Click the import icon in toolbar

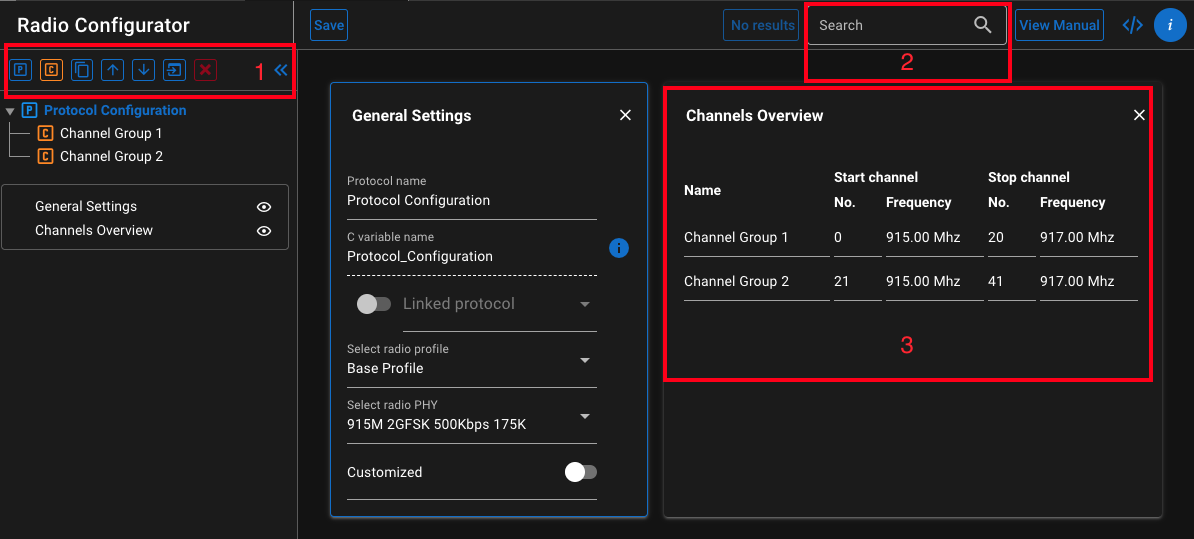pos(175,70)
